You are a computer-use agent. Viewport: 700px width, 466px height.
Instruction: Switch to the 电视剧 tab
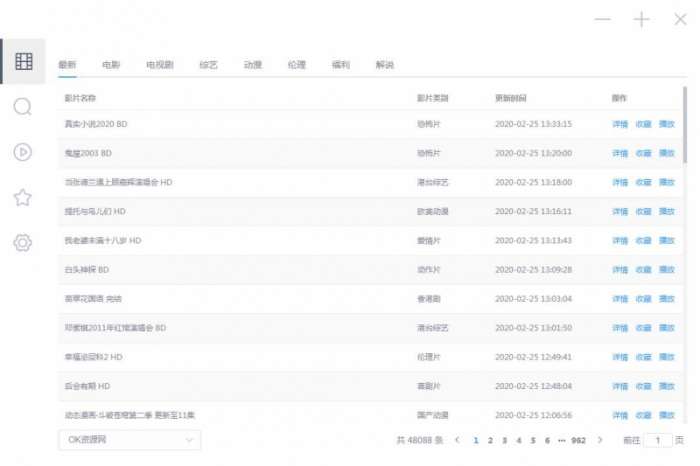click(x=160, y=65)
